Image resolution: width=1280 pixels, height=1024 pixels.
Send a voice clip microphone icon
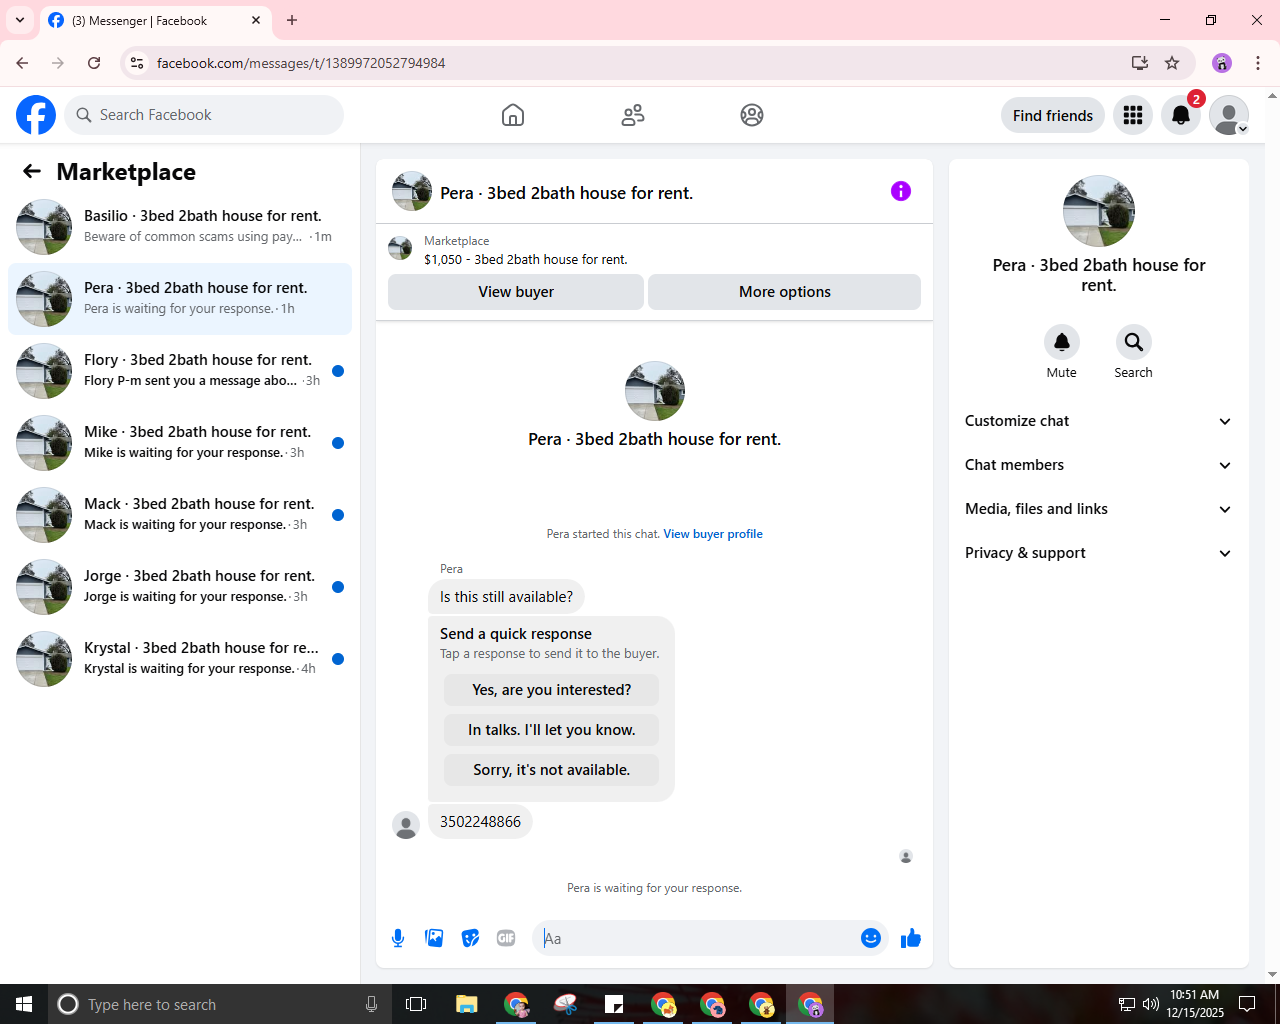point(398,938)
